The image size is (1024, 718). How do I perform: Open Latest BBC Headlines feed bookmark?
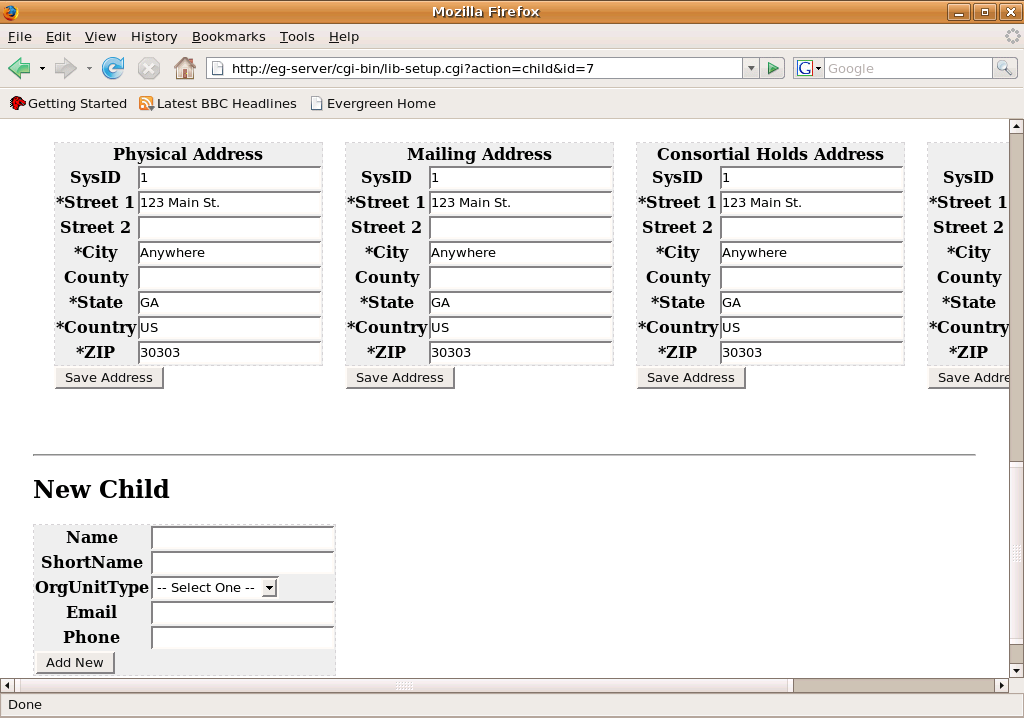[217, 103]
